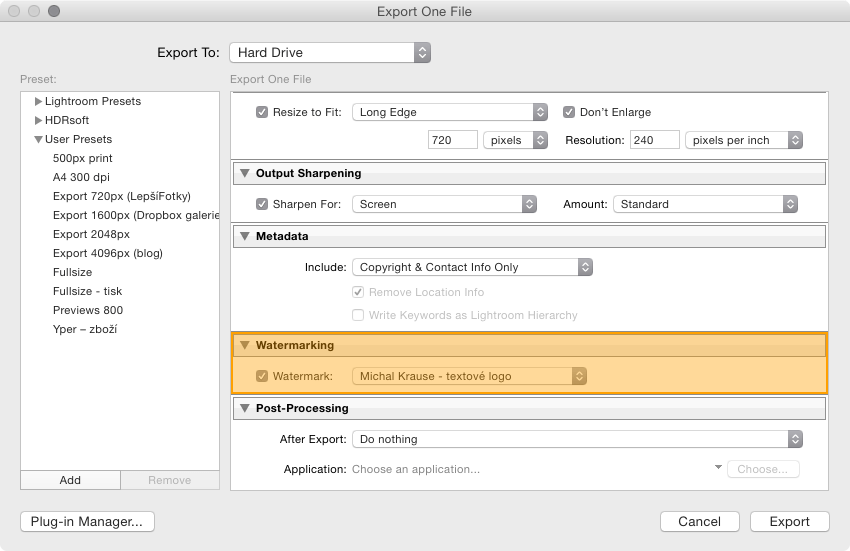The image size is (850, 551).
Task: Collapse the Output Sharpening section triangle
Action: click(245, 174)
